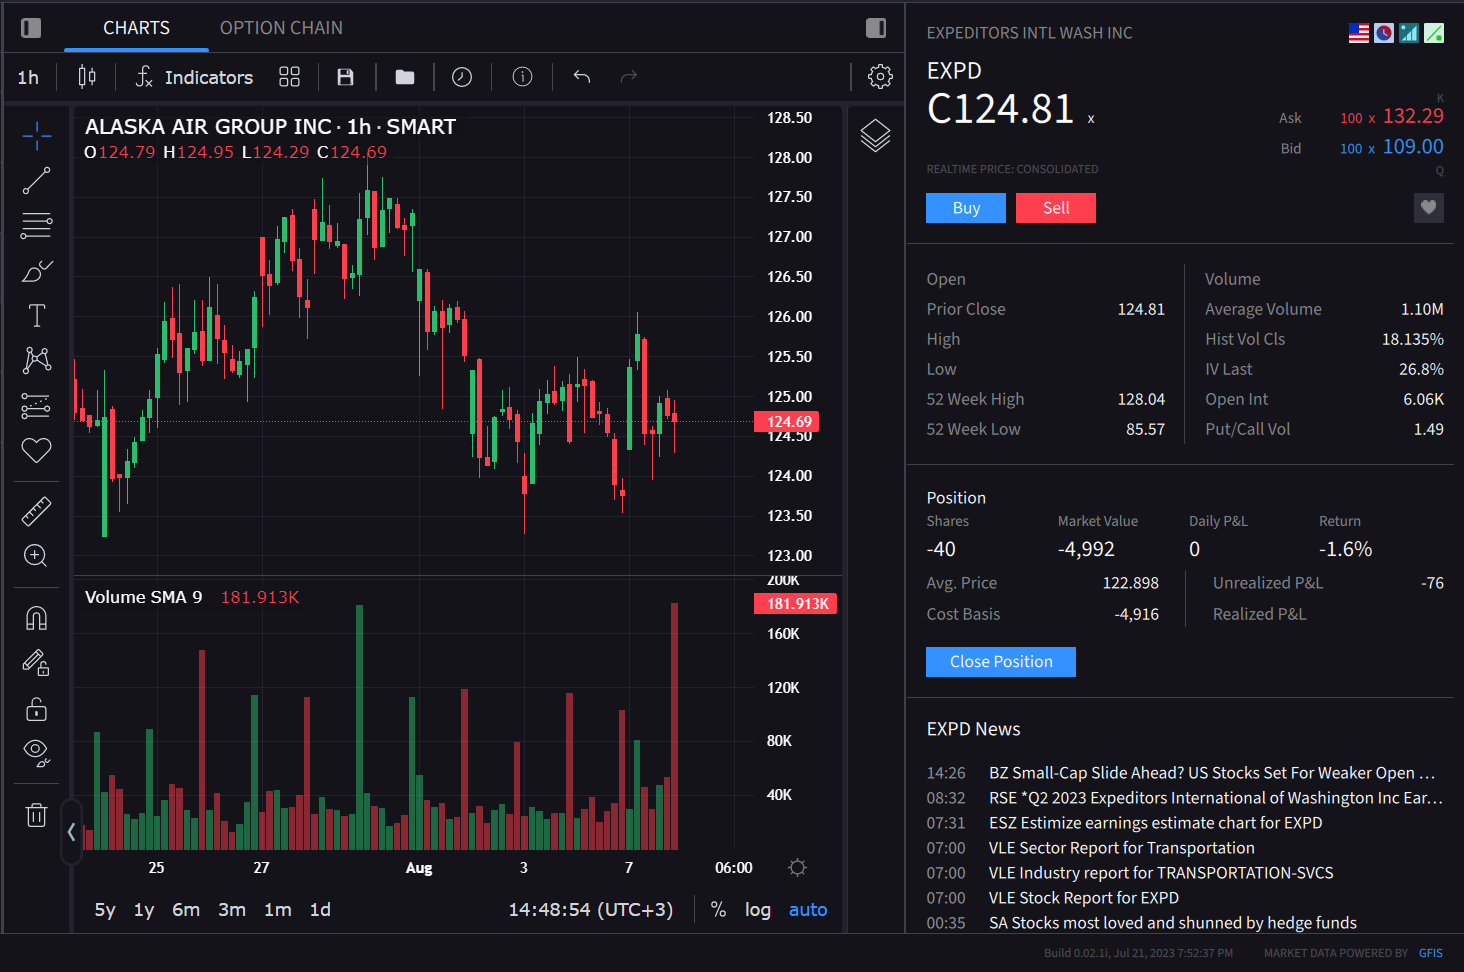1464x972 pixels.
Task: Select the Text annotation tool
Action: (x=36, y=316)
